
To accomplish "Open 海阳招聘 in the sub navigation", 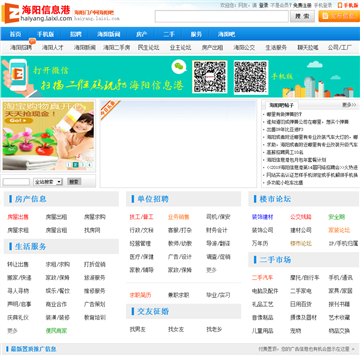I will 21,48.
